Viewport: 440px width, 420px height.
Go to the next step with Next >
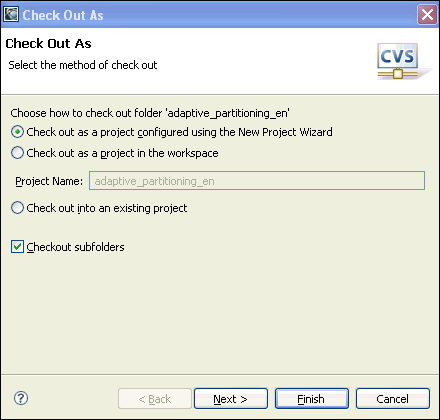coord(231,398)
